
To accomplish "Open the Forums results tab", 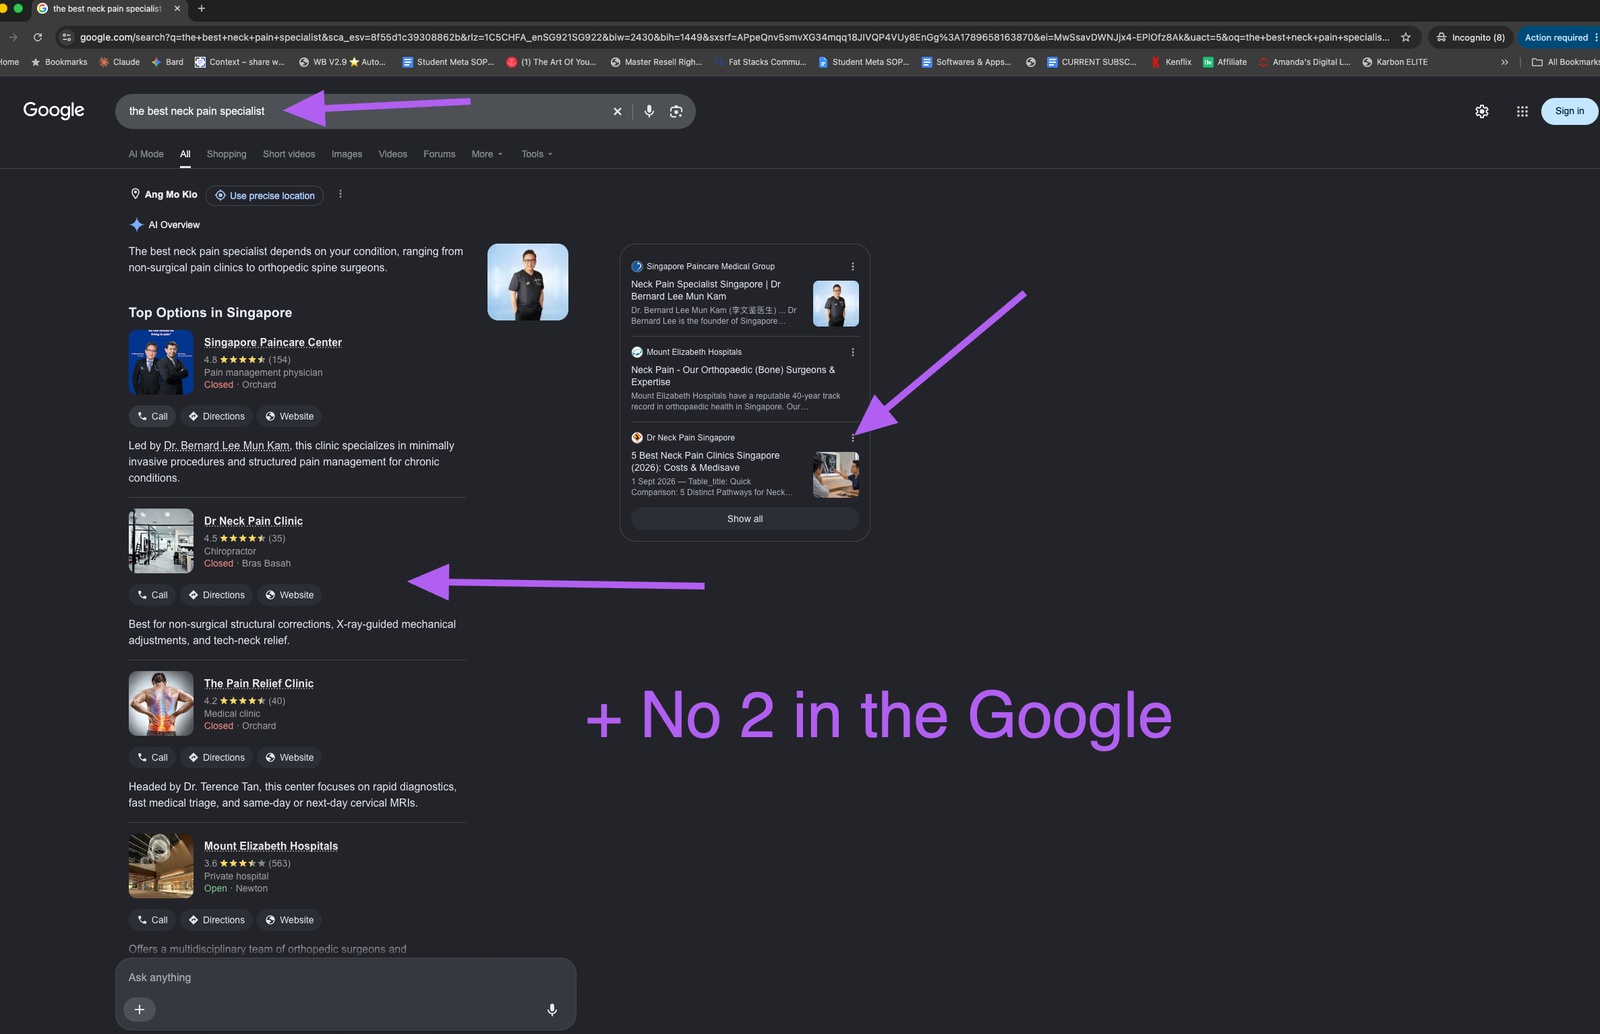I will click(439, 154).
